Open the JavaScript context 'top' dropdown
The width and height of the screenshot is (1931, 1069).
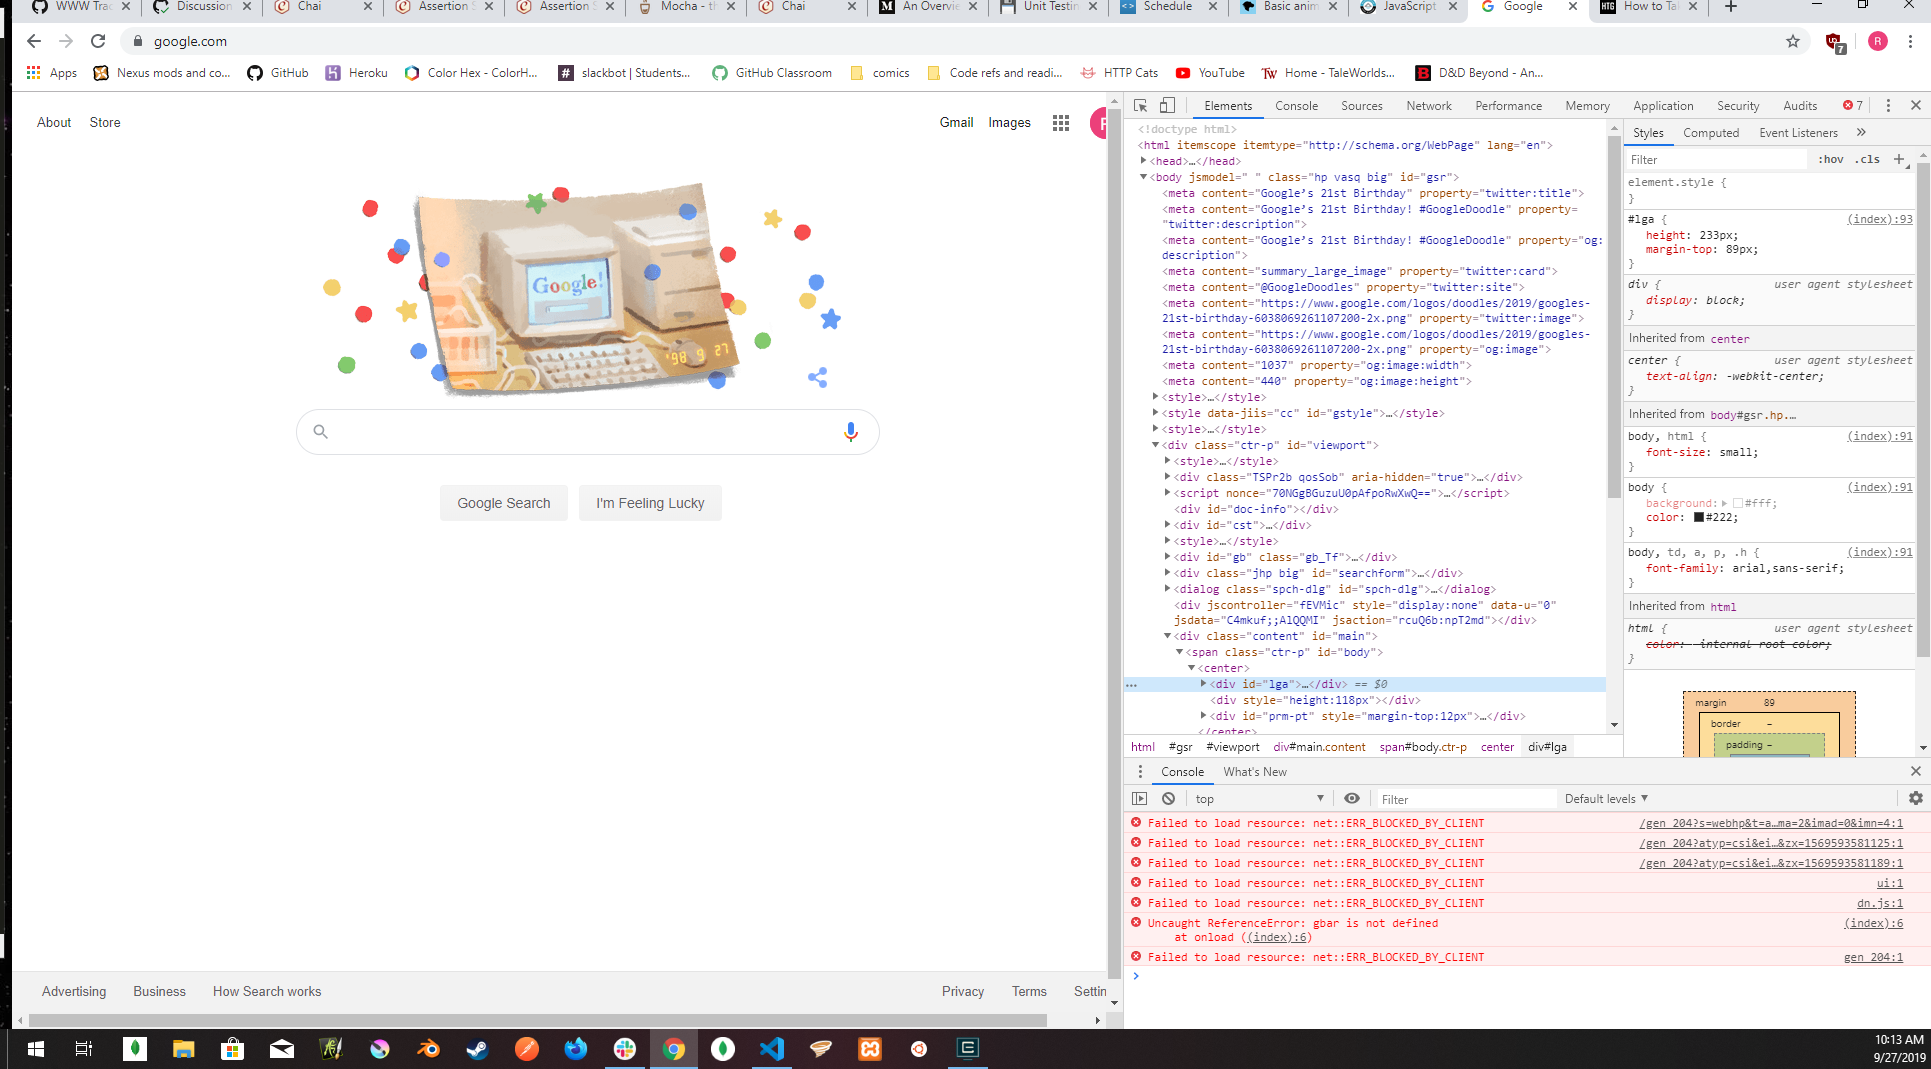(x=1259, y=799)
